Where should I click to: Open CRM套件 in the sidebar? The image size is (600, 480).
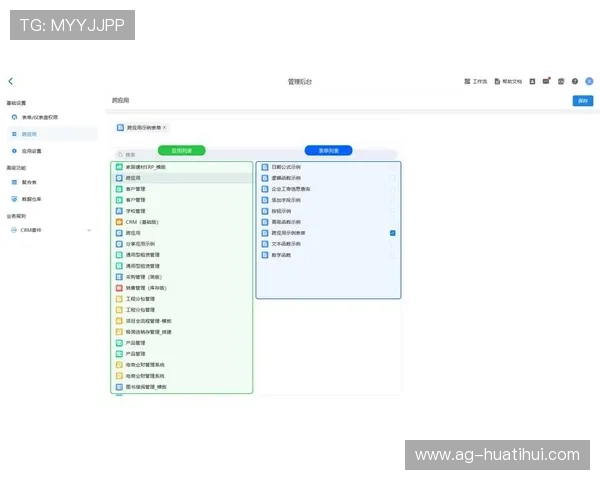tap(52, 230)
